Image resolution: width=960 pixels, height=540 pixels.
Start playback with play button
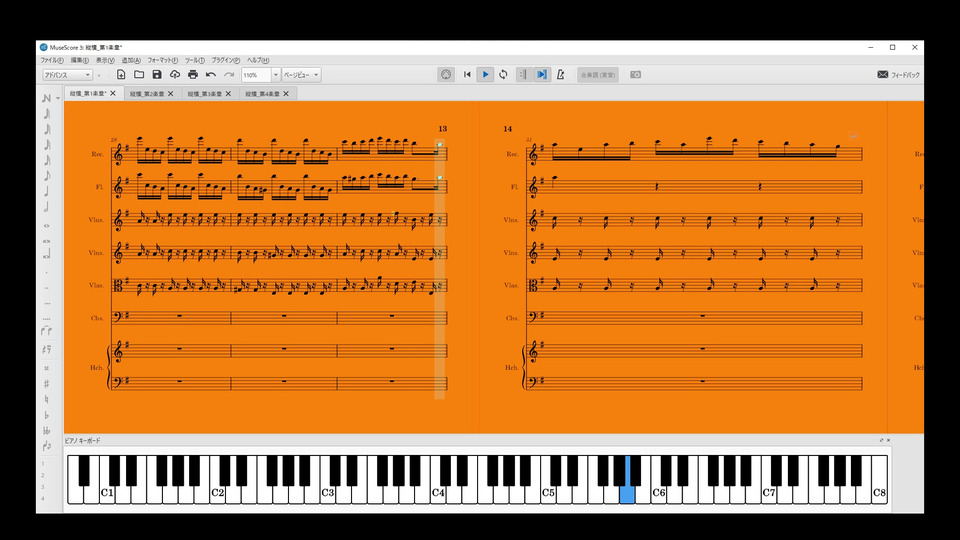point(486,75)
